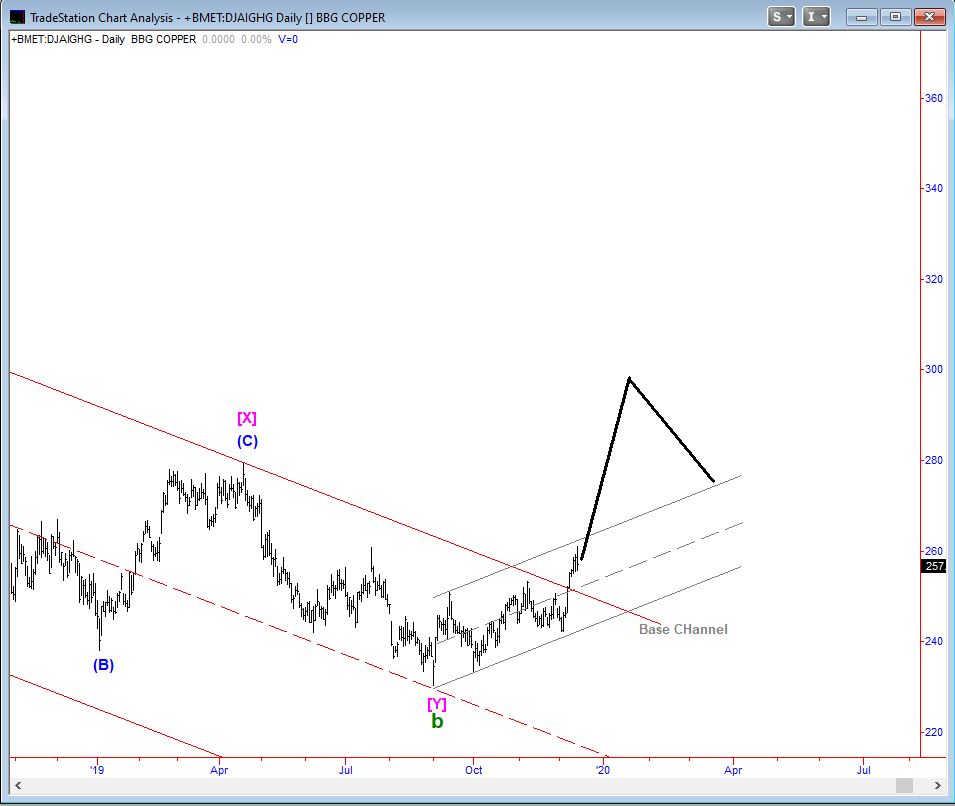Click the 280 price axis label
The height and width of the screenshot is (806, 955).
coord(934,460)
